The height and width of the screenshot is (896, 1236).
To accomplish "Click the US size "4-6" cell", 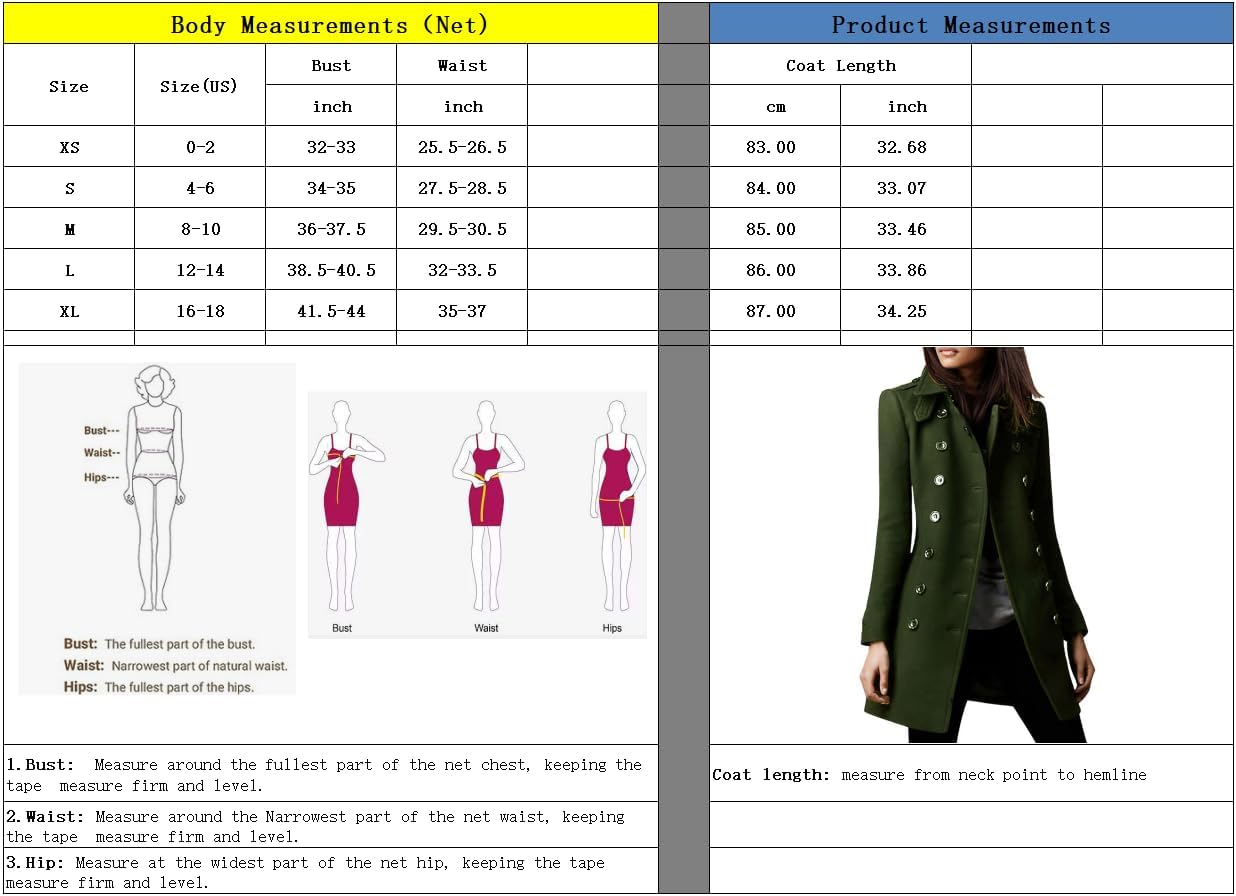I will [200, 188].
